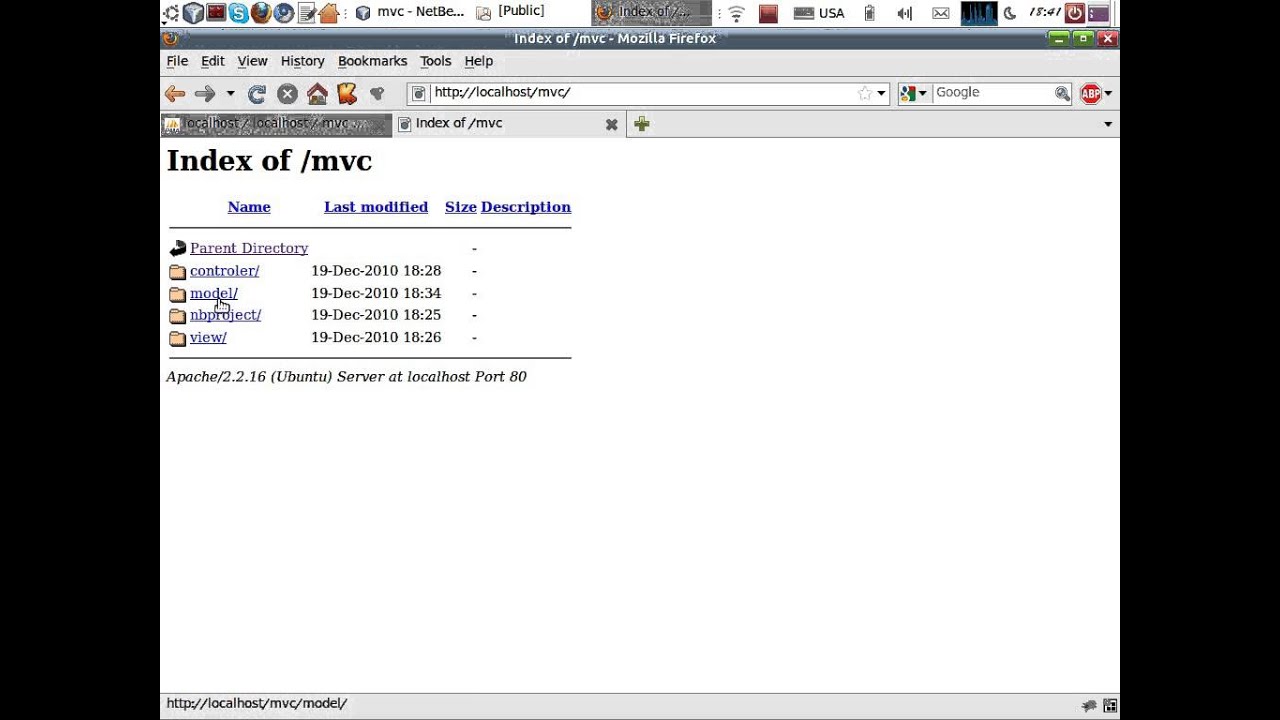Open the File menu

tap(177, 61)
